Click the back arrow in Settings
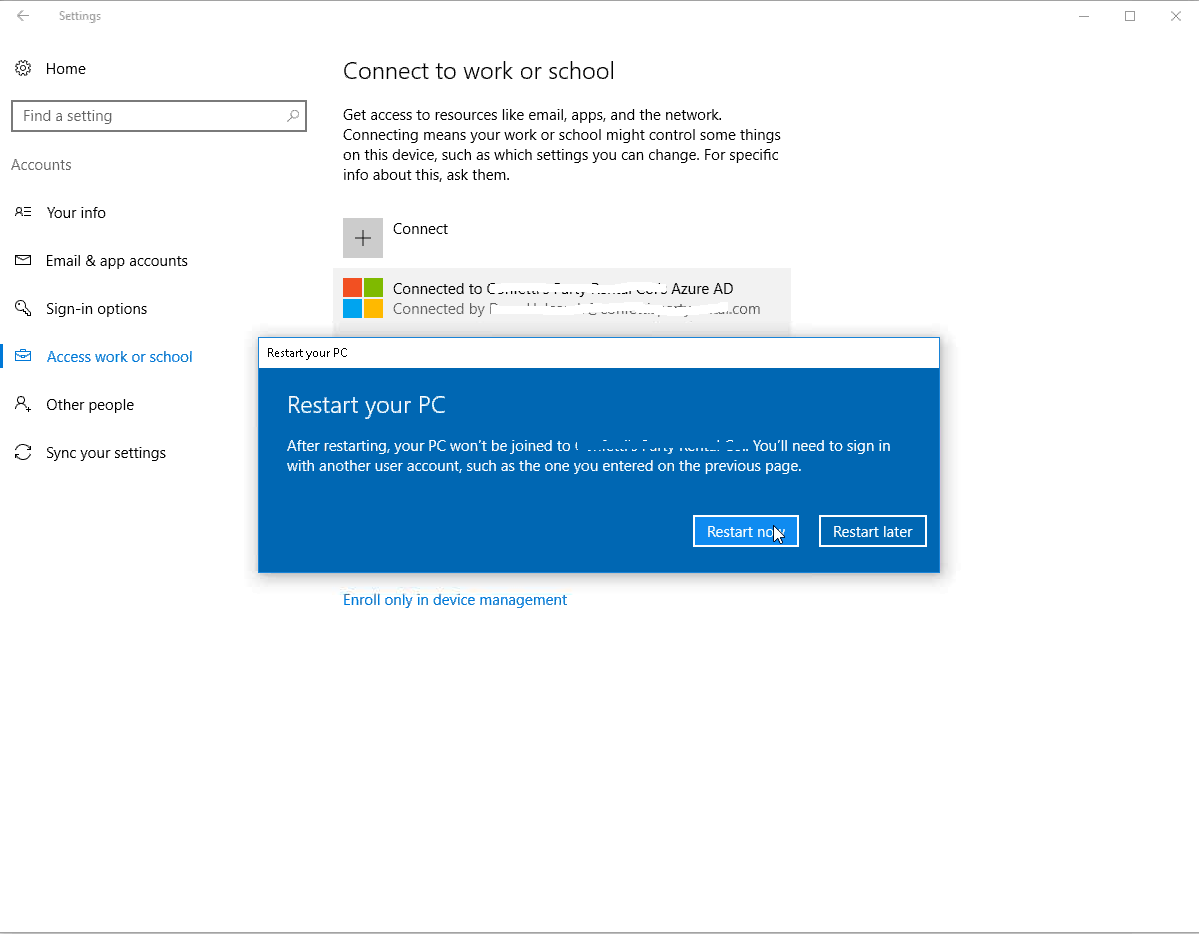 (23, 16)
